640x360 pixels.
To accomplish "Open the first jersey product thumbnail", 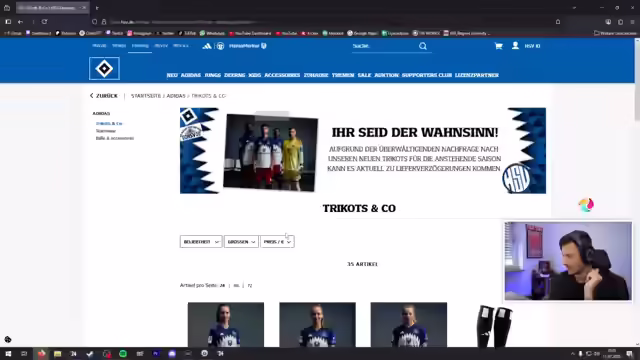I will [226, 325].
